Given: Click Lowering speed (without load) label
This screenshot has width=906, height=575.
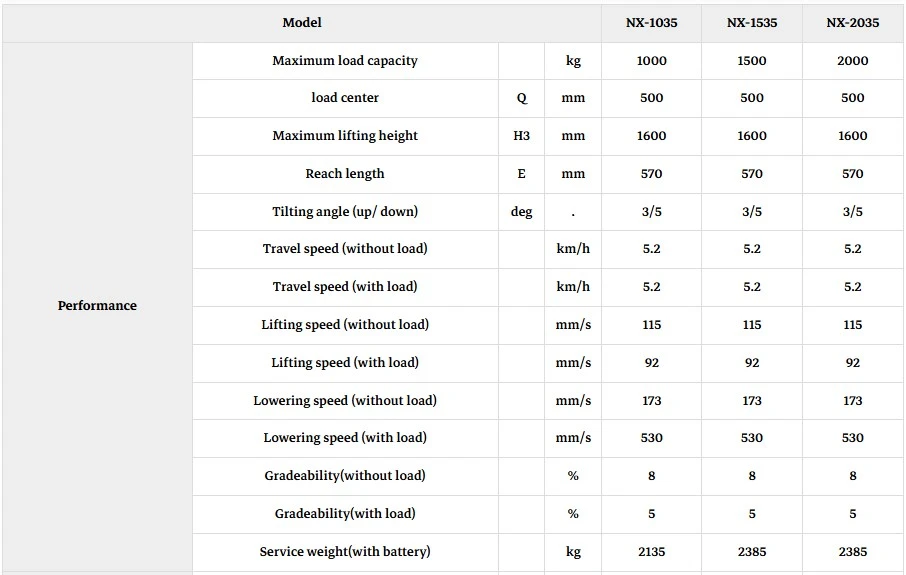Looking at the screenshot, I should tap(345, 400).
